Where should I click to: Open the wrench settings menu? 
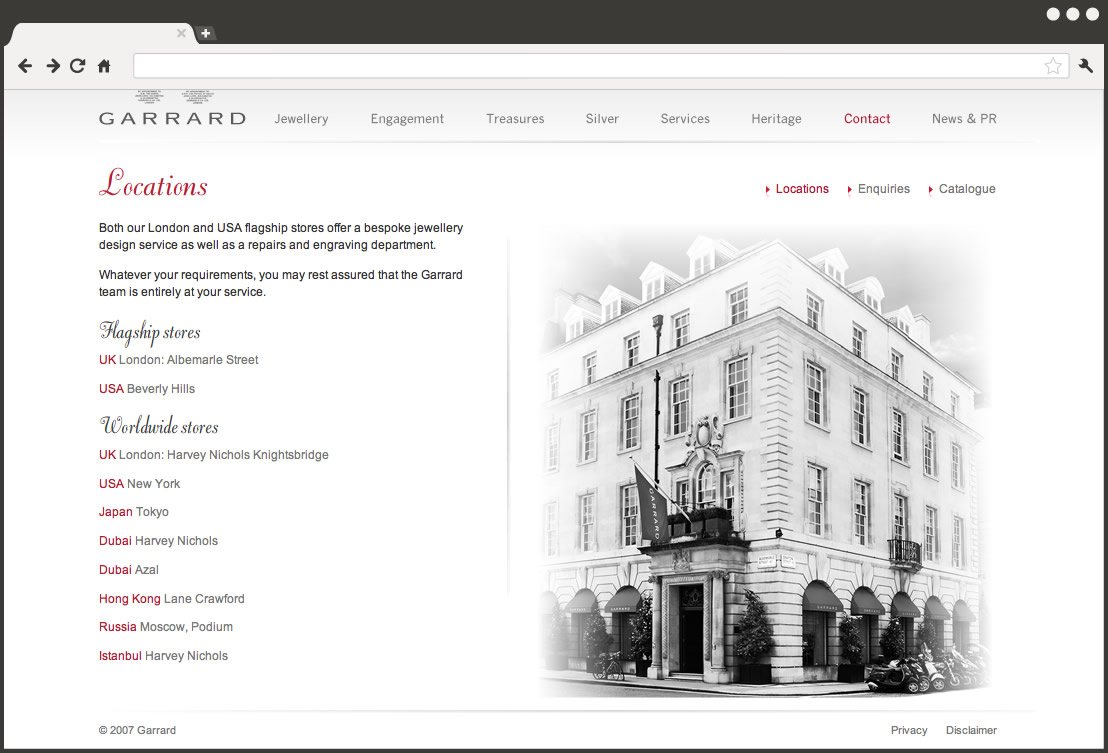click(x=1086, y=66)
